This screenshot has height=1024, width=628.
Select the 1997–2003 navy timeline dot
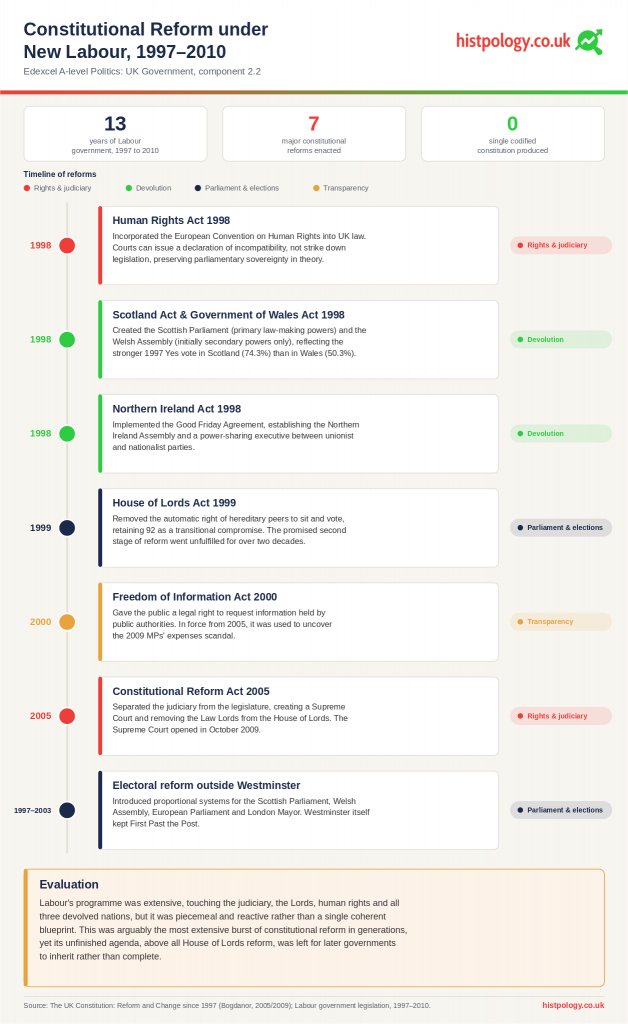click(67, 810)
